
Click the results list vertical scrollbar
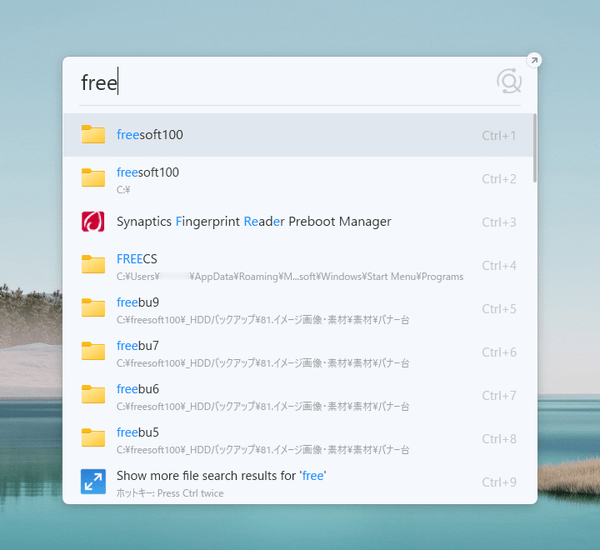tap(535, 148)
